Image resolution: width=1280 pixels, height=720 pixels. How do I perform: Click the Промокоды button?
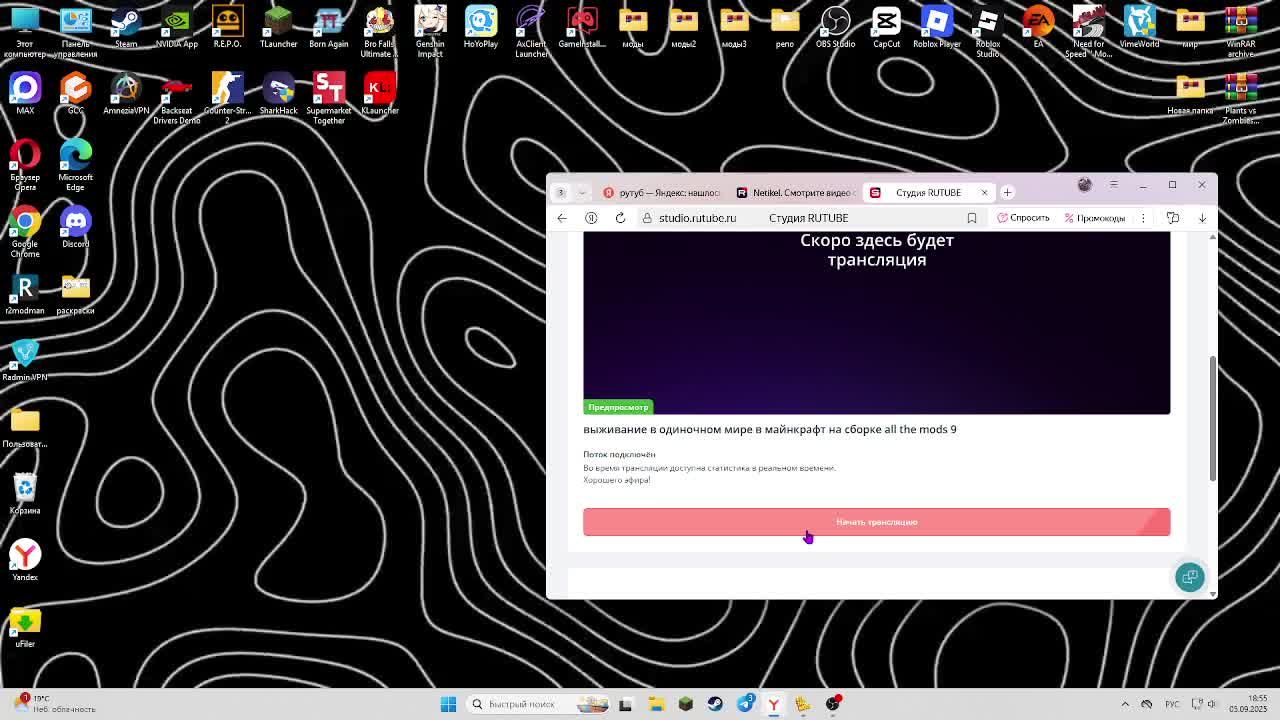pyautogui.click(x=1094, y=218)
